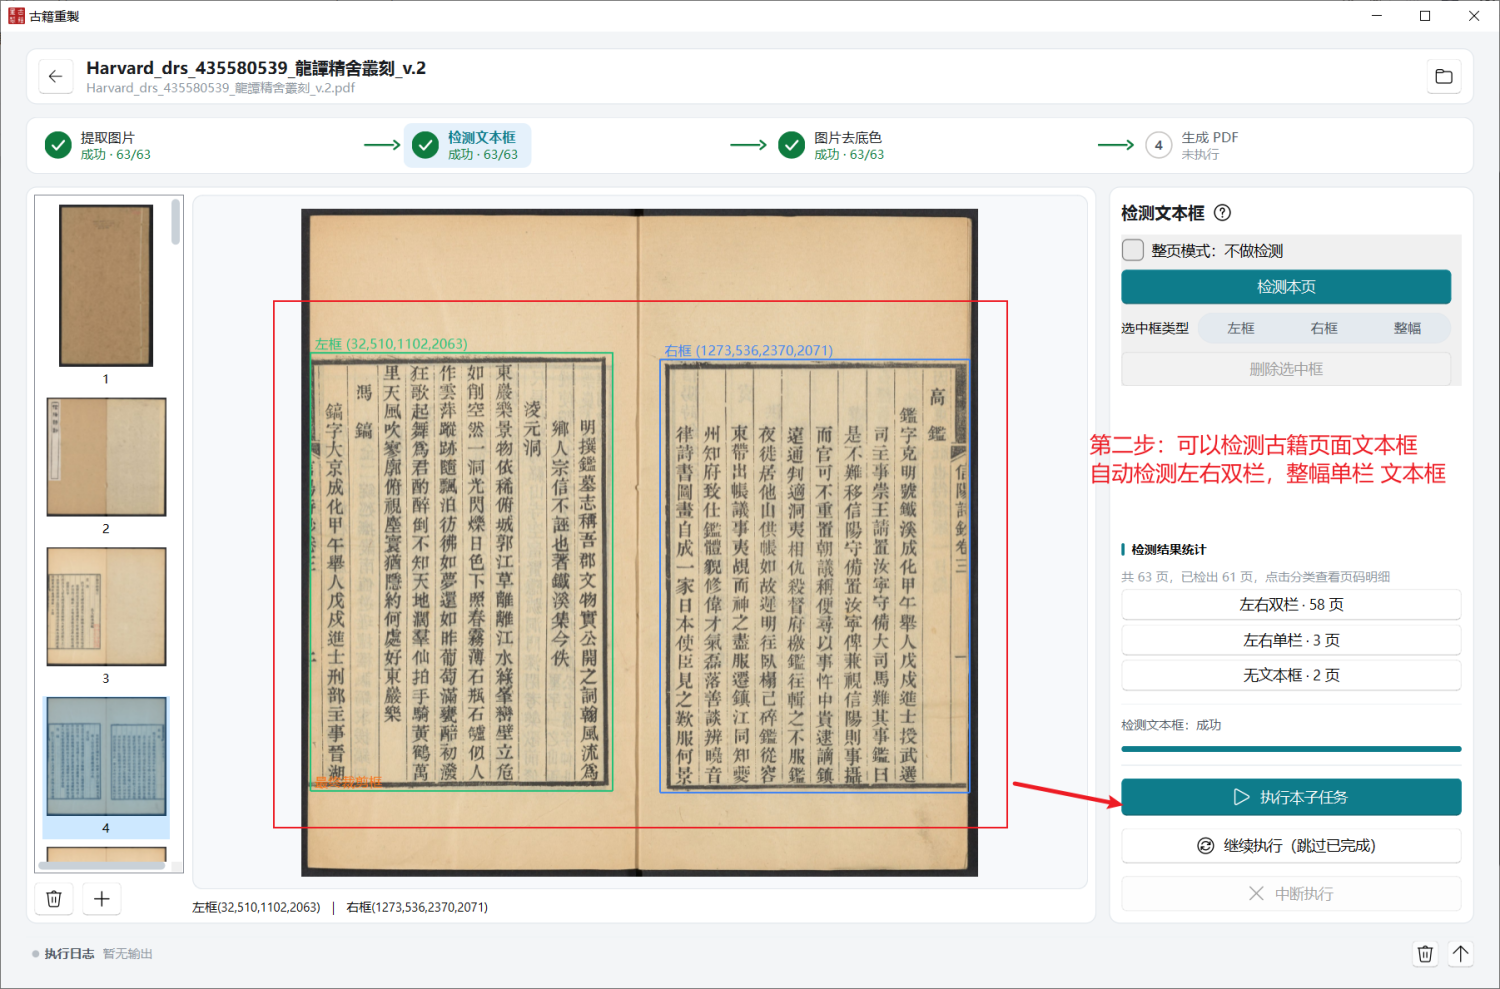Screen dimensions: 1500x989
Task: Run the task with 执行本子任务
Action: 1291,797
